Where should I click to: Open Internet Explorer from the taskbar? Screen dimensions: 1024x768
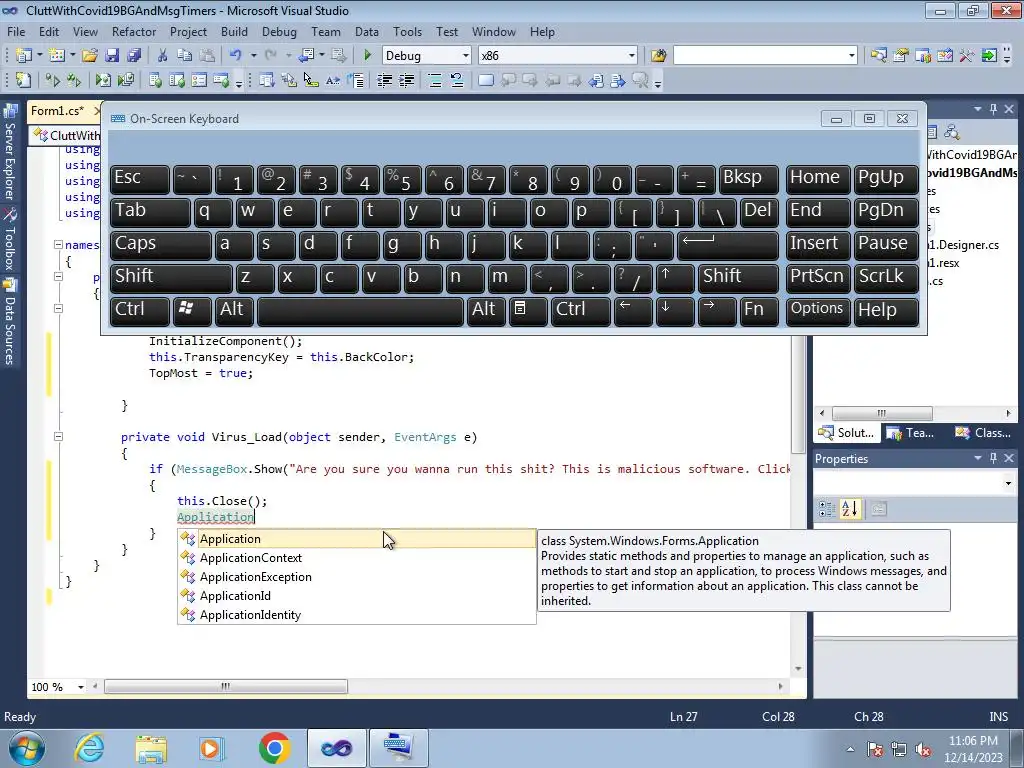click(x=89, y=748)
